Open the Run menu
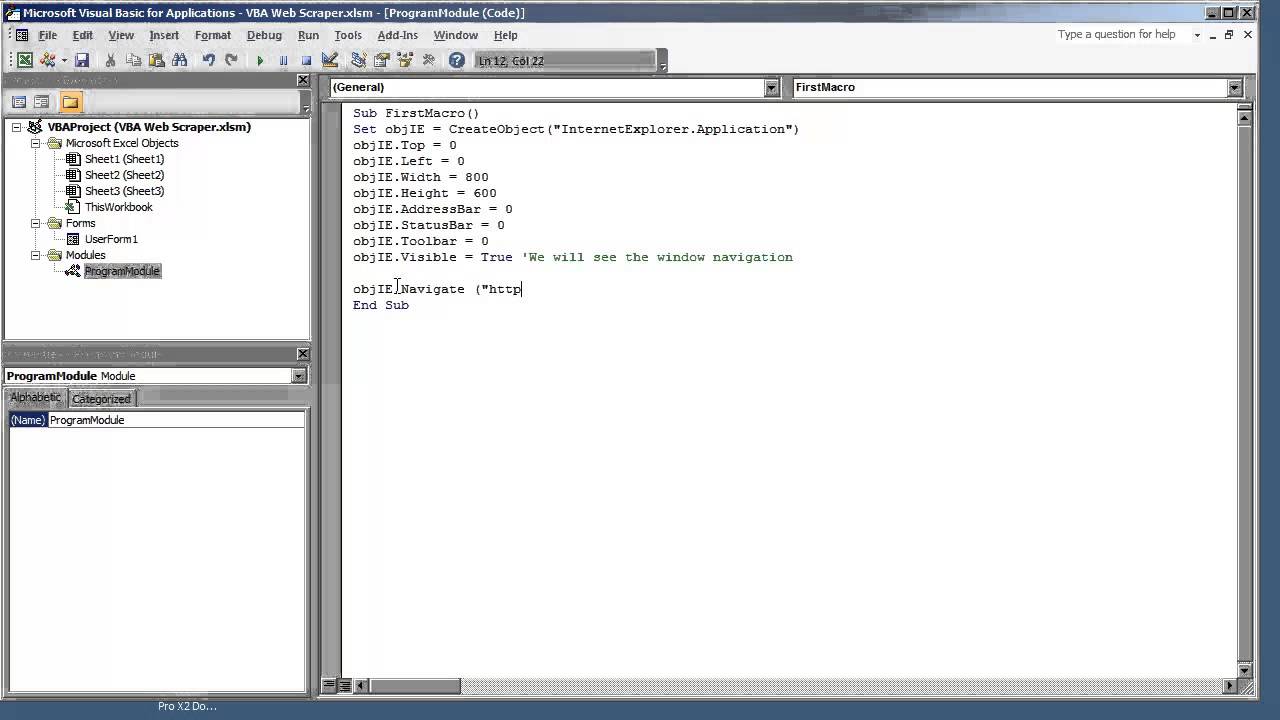Screen dimensions: 1280x720 308,35
